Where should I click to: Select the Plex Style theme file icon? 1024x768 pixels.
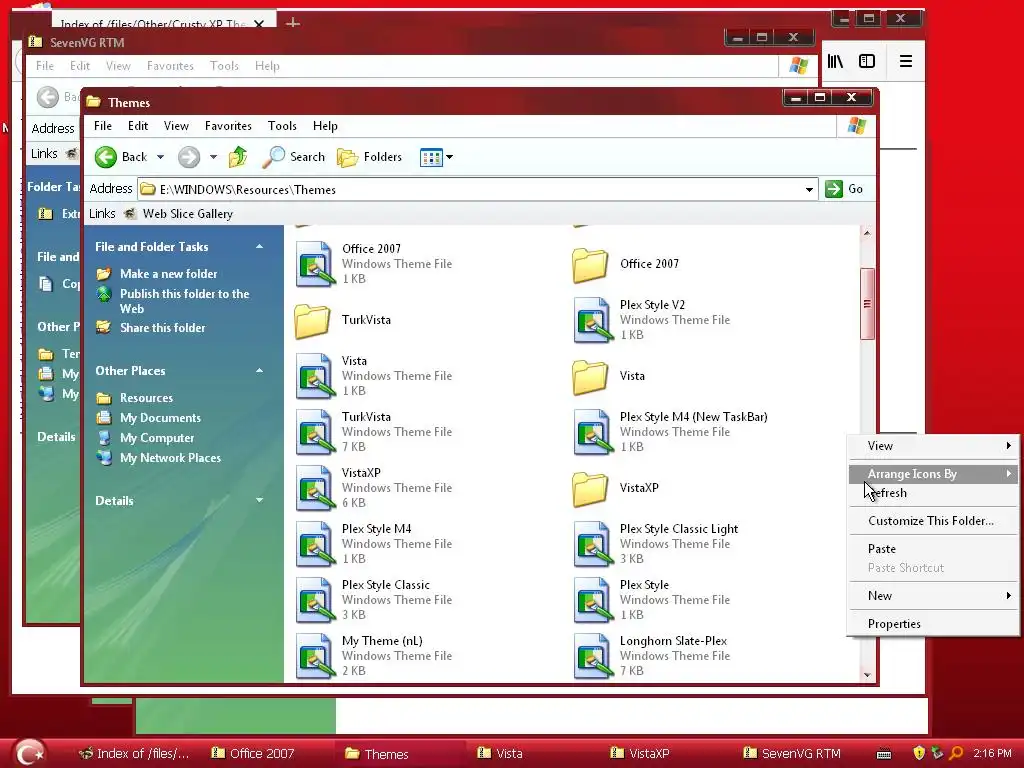tap(593, 600)
